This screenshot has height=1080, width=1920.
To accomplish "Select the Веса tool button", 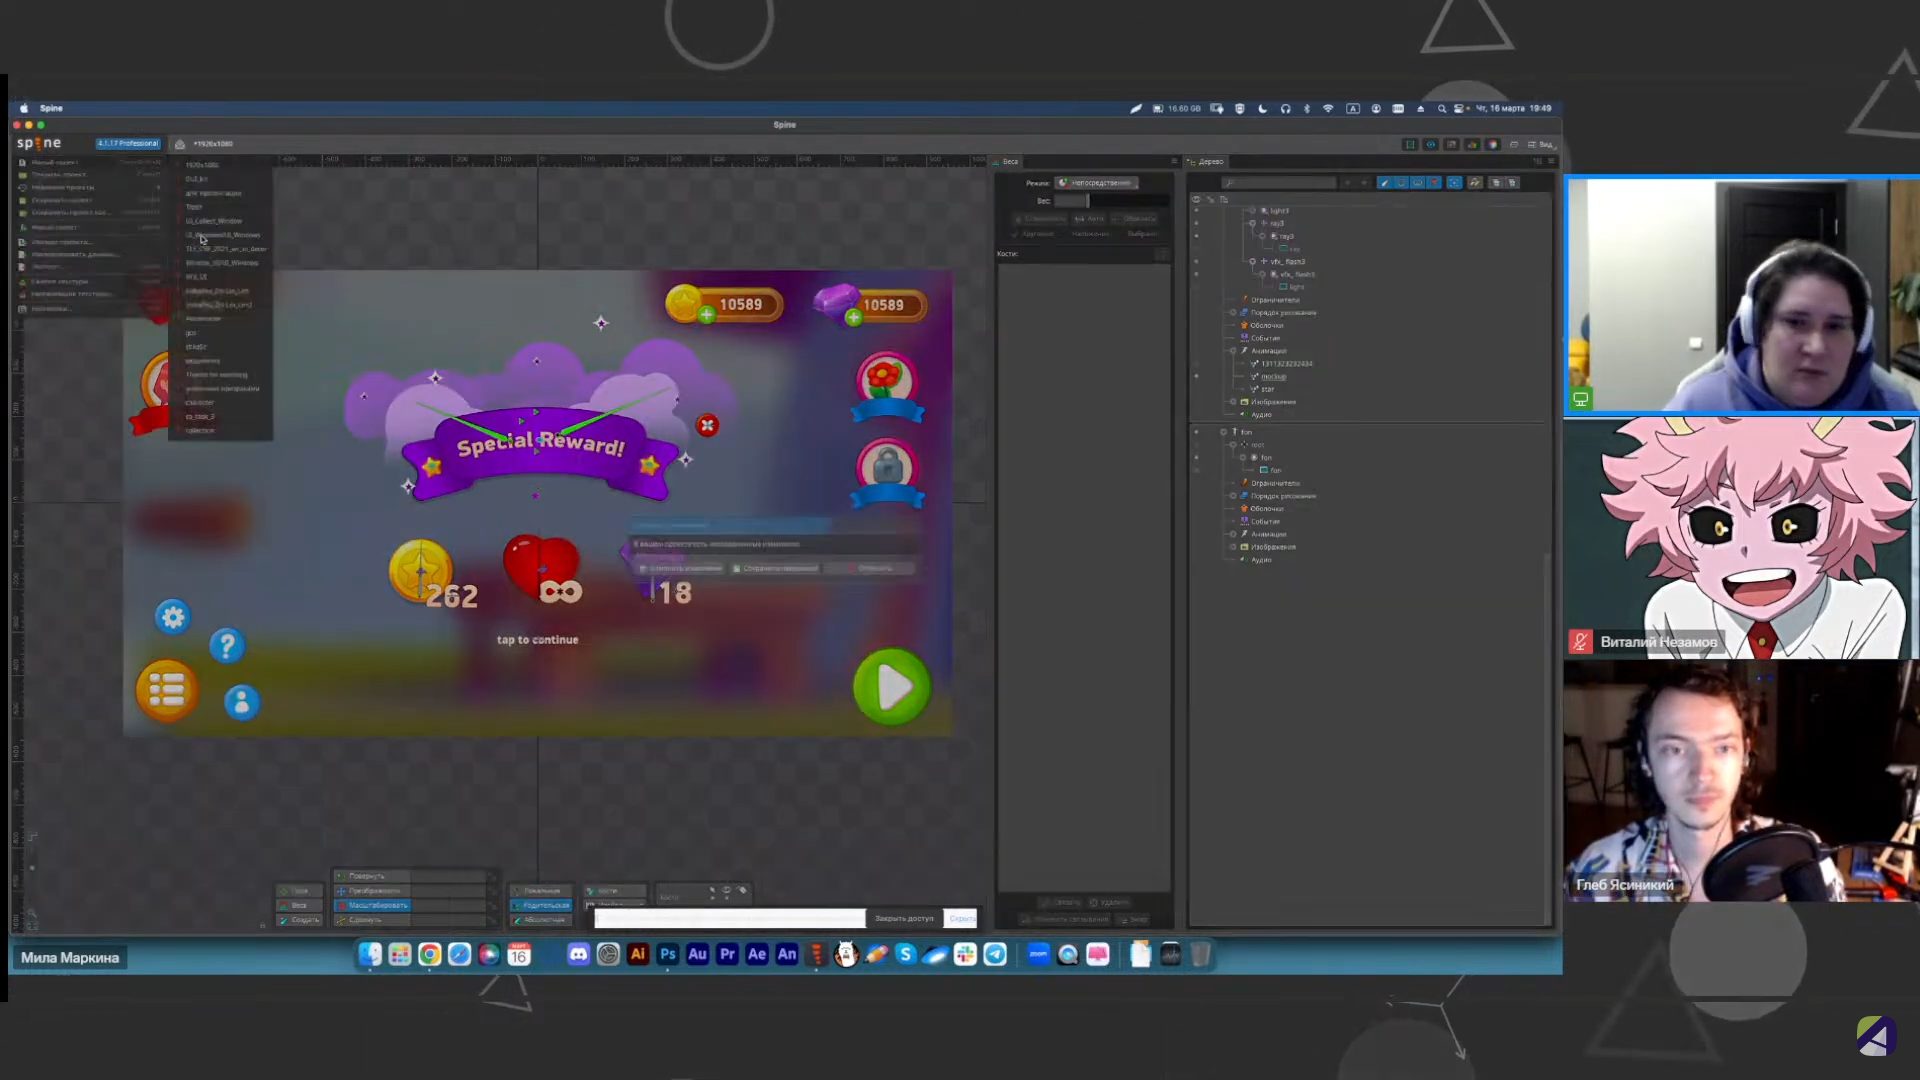I will [x=300, y=905].
